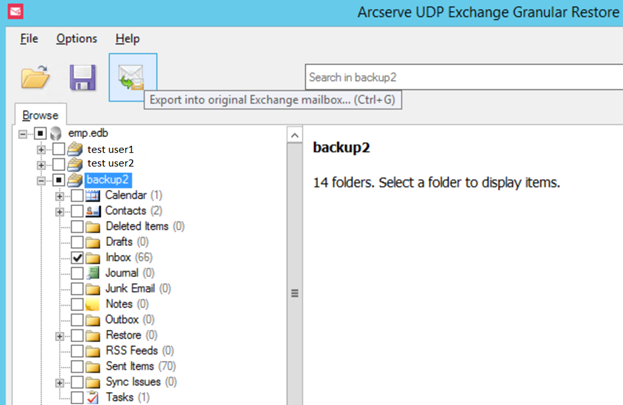The width and height of the screenshot is (623, 405).
Task: Click the Calendar folder icon
Action: pos(93,196)
